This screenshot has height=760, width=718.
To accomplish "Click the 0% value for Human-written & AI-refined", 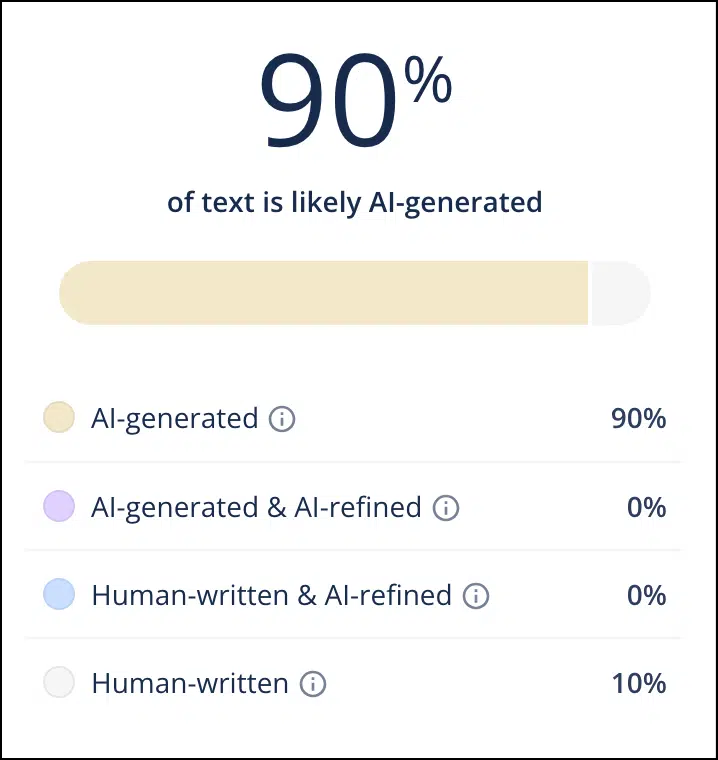I will point(646,595).
